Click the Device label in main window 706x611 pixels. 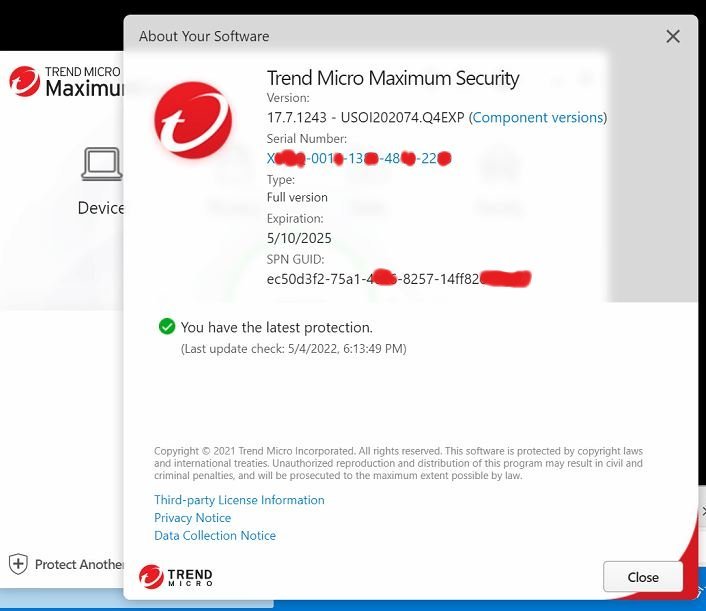pyautogui.click(x=101, y=208)
